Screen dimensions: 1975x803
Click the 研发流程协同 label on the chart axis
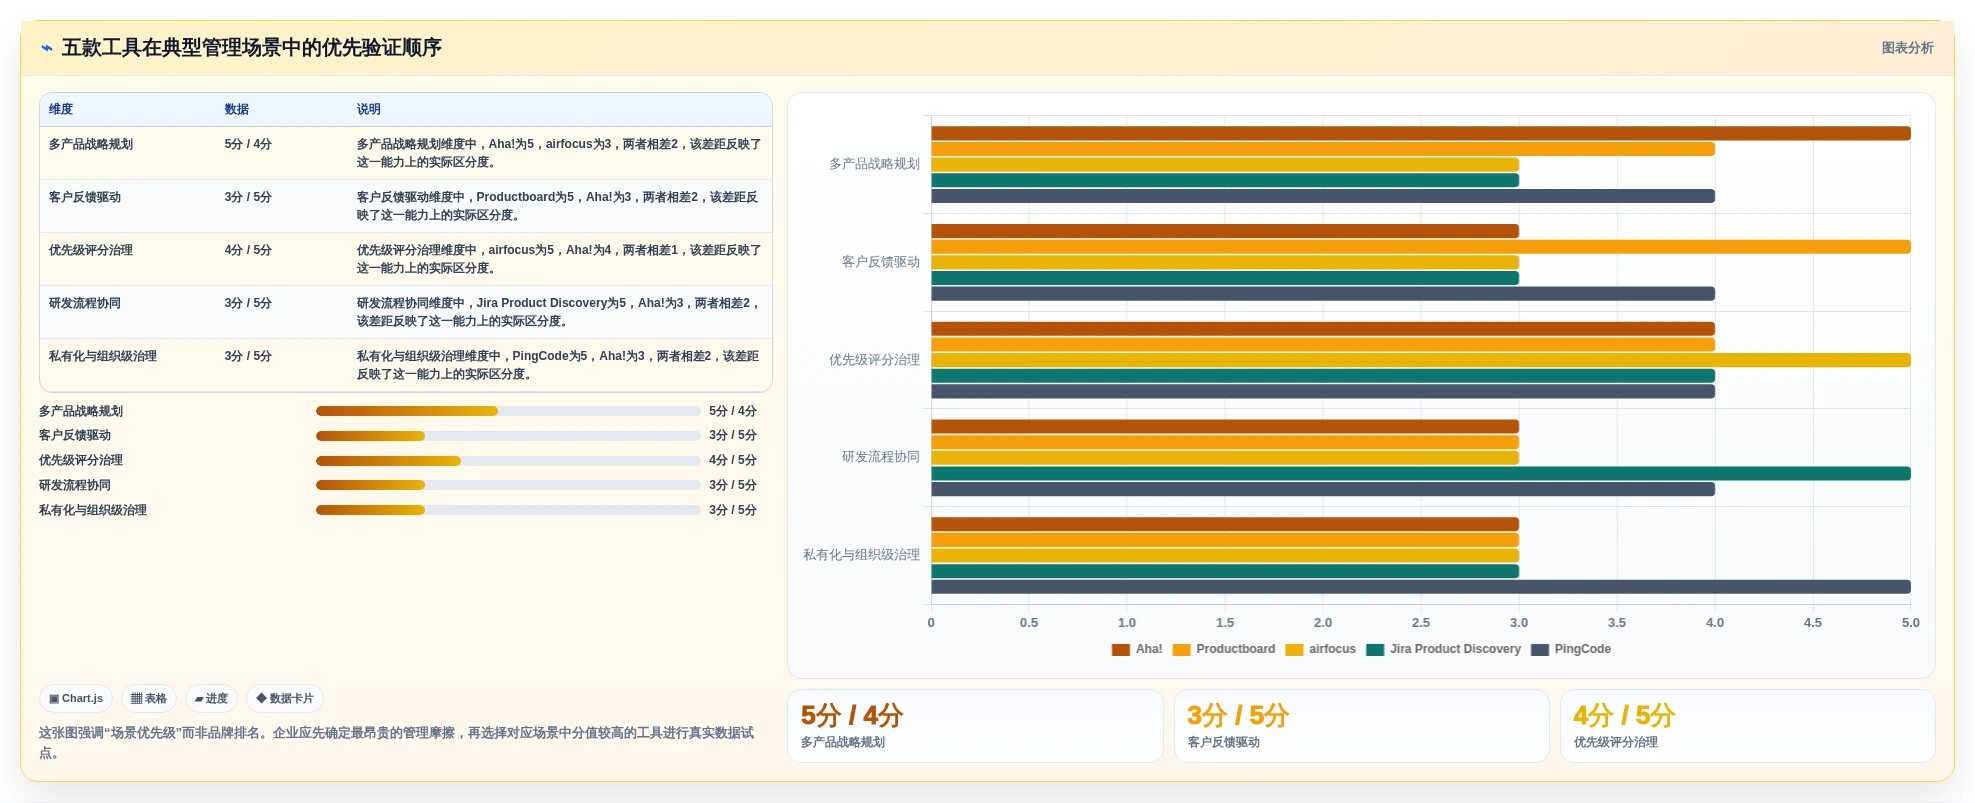(880, 457)
